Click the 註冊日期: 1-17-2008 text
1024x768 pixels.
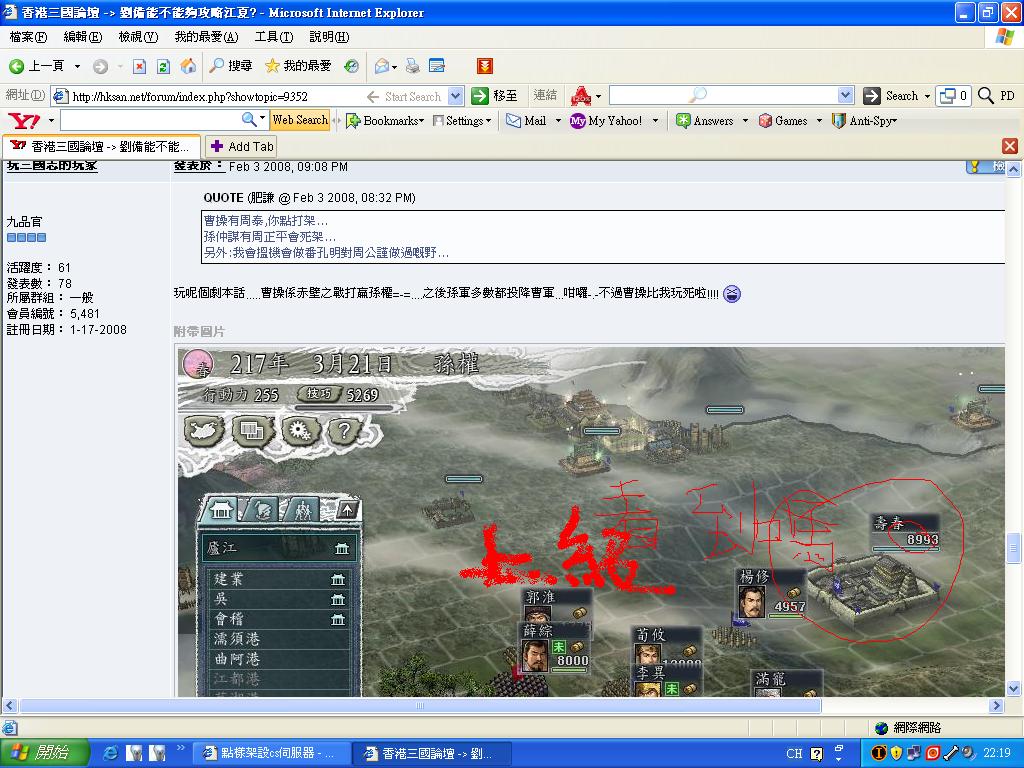tap(67, 330)
